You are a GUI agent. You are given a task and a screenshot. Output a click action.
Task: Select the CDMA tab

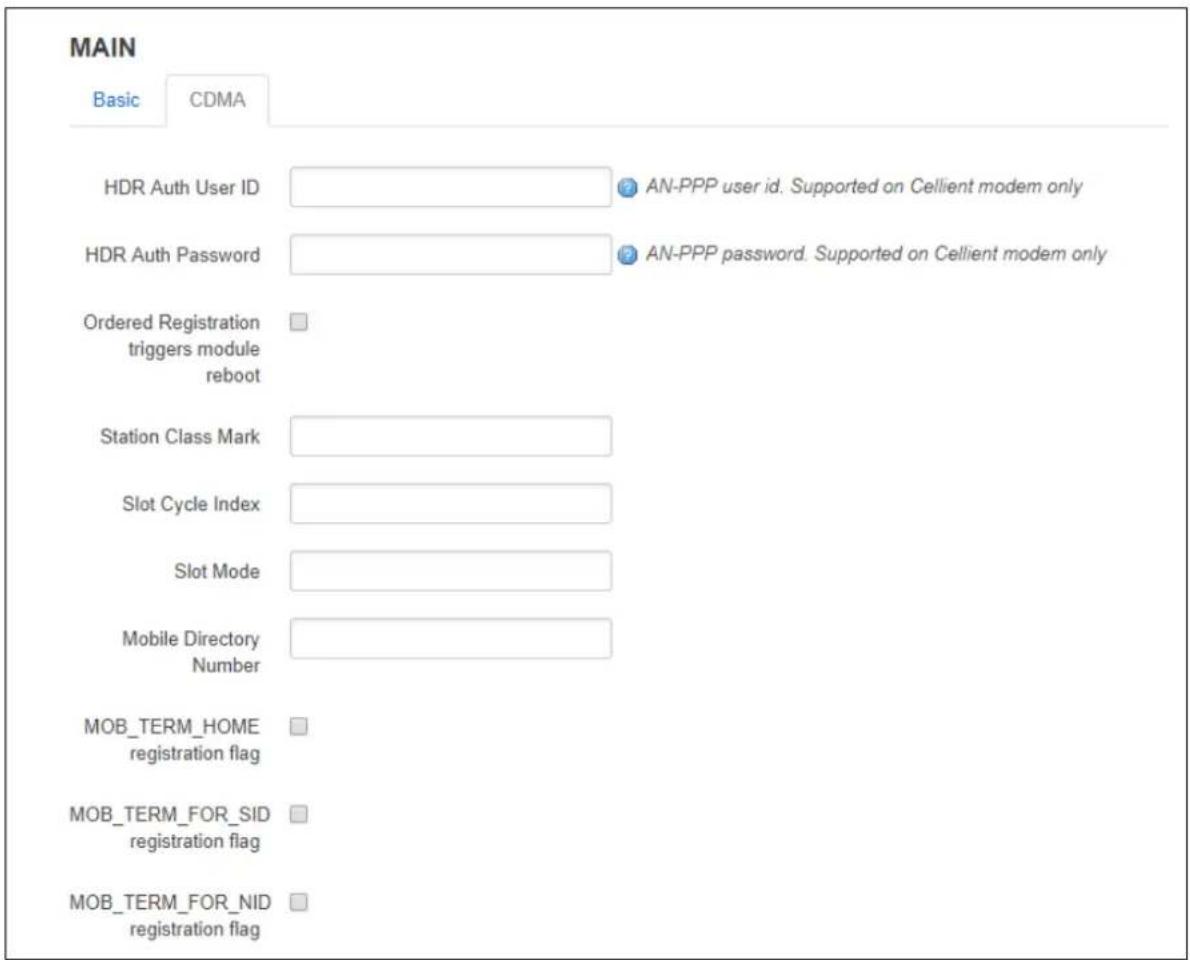pos(217,99)
